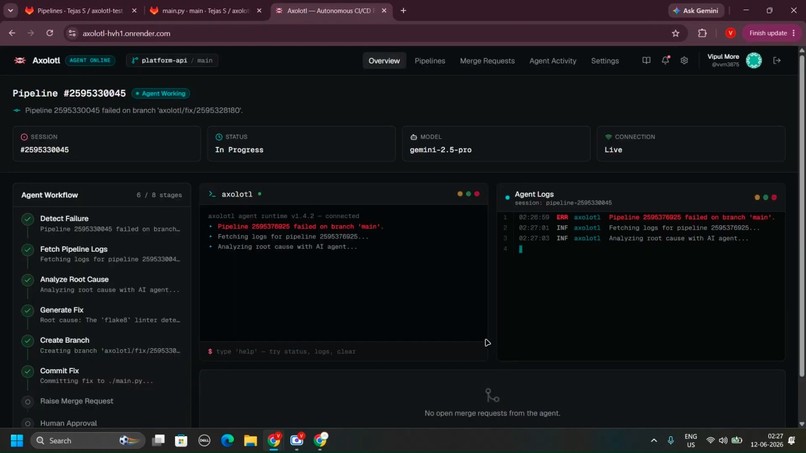This screenshot has width=806, height=453.
Task: Click the Detect Failure completed check icon
Action: pos(28,220)
